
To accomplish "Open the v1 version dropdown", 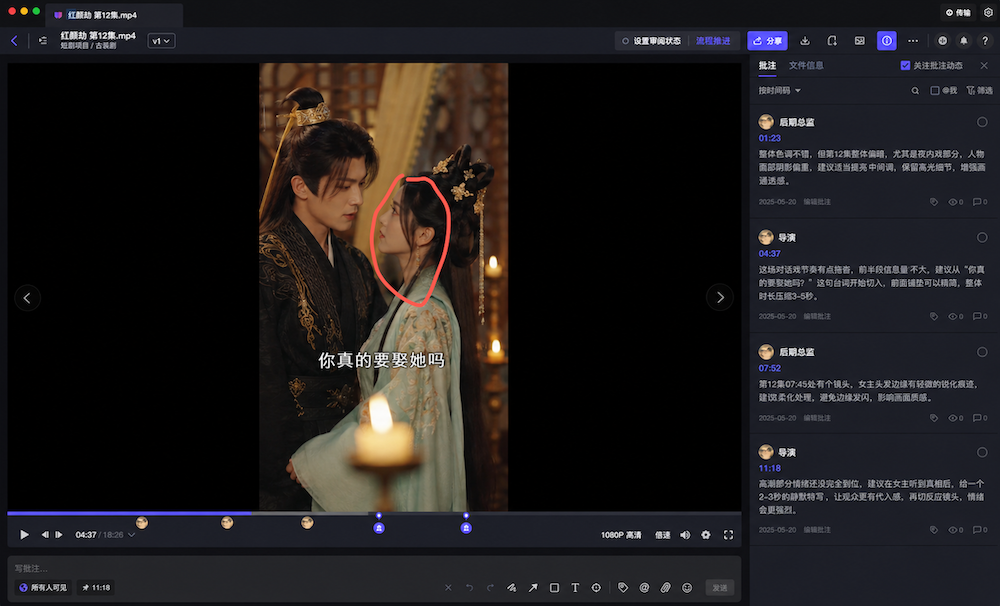I will click(x=161, y=41).
